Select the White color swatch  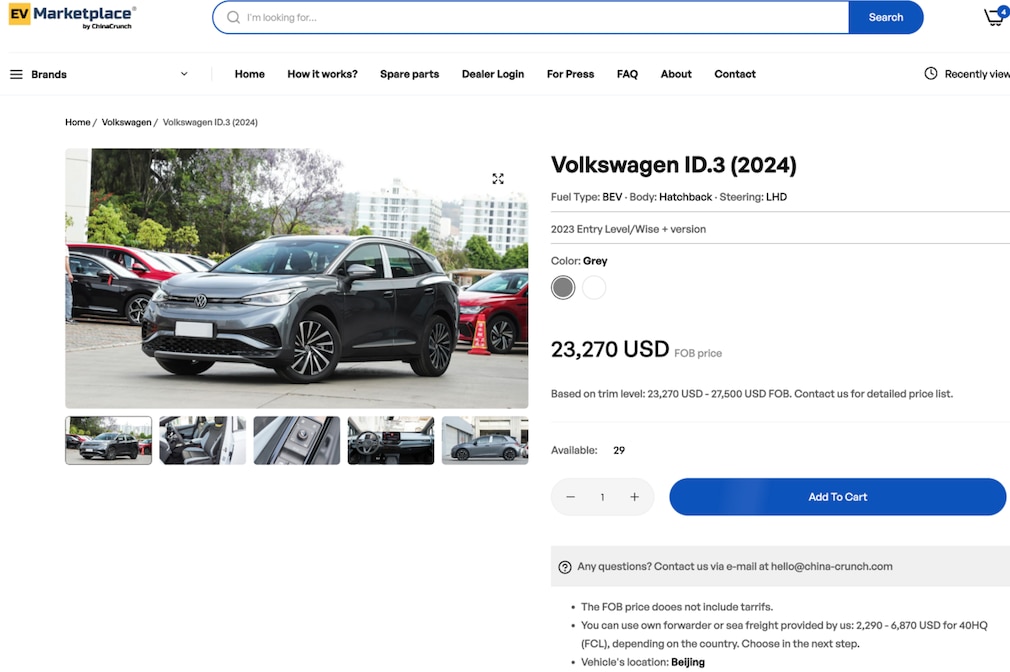(594, 287)
